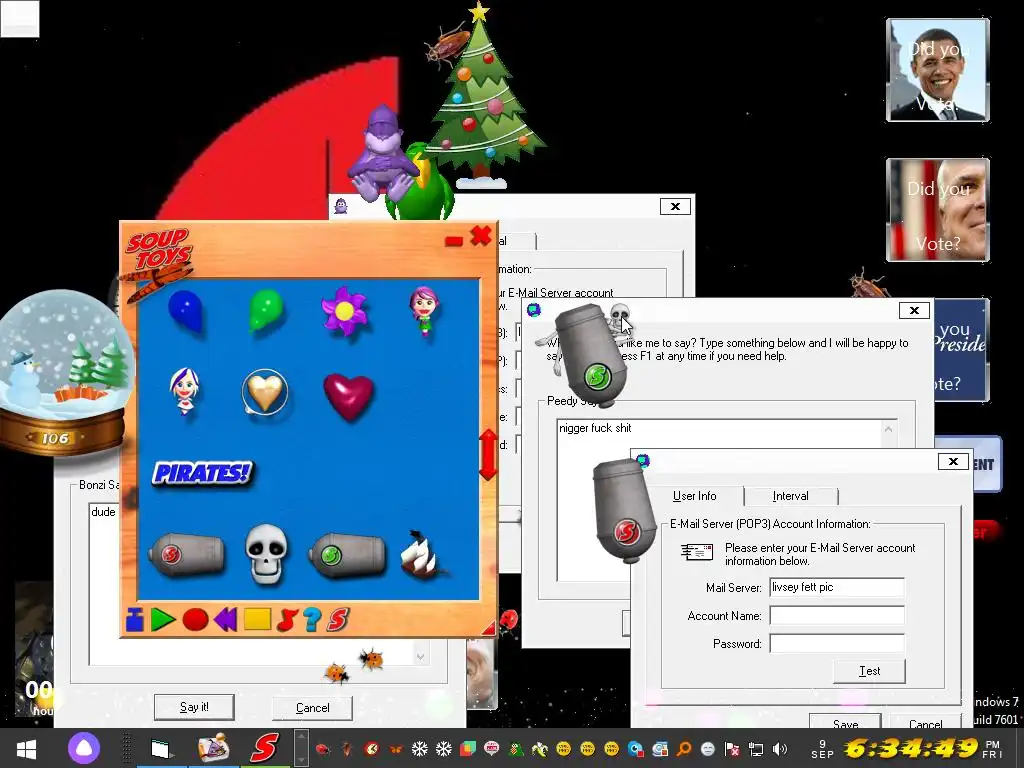Click the Test button in E-Mail settings
This screenshot has width=1024, height=768.
pyautogui.click(x=869, y=671)
